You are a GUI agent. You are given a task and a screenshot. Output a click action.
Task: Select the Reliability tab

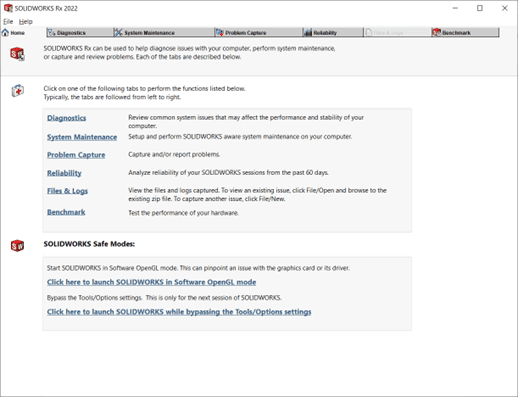point(333,32)
